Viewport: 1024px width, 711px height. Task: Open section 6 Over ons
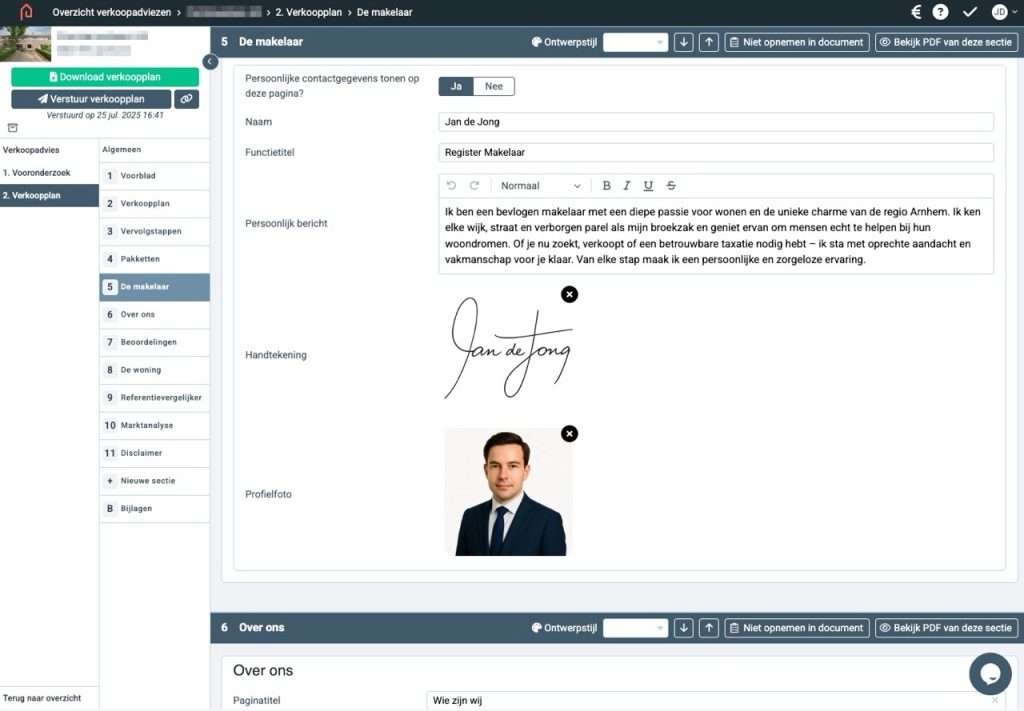(x=155, y=315)
